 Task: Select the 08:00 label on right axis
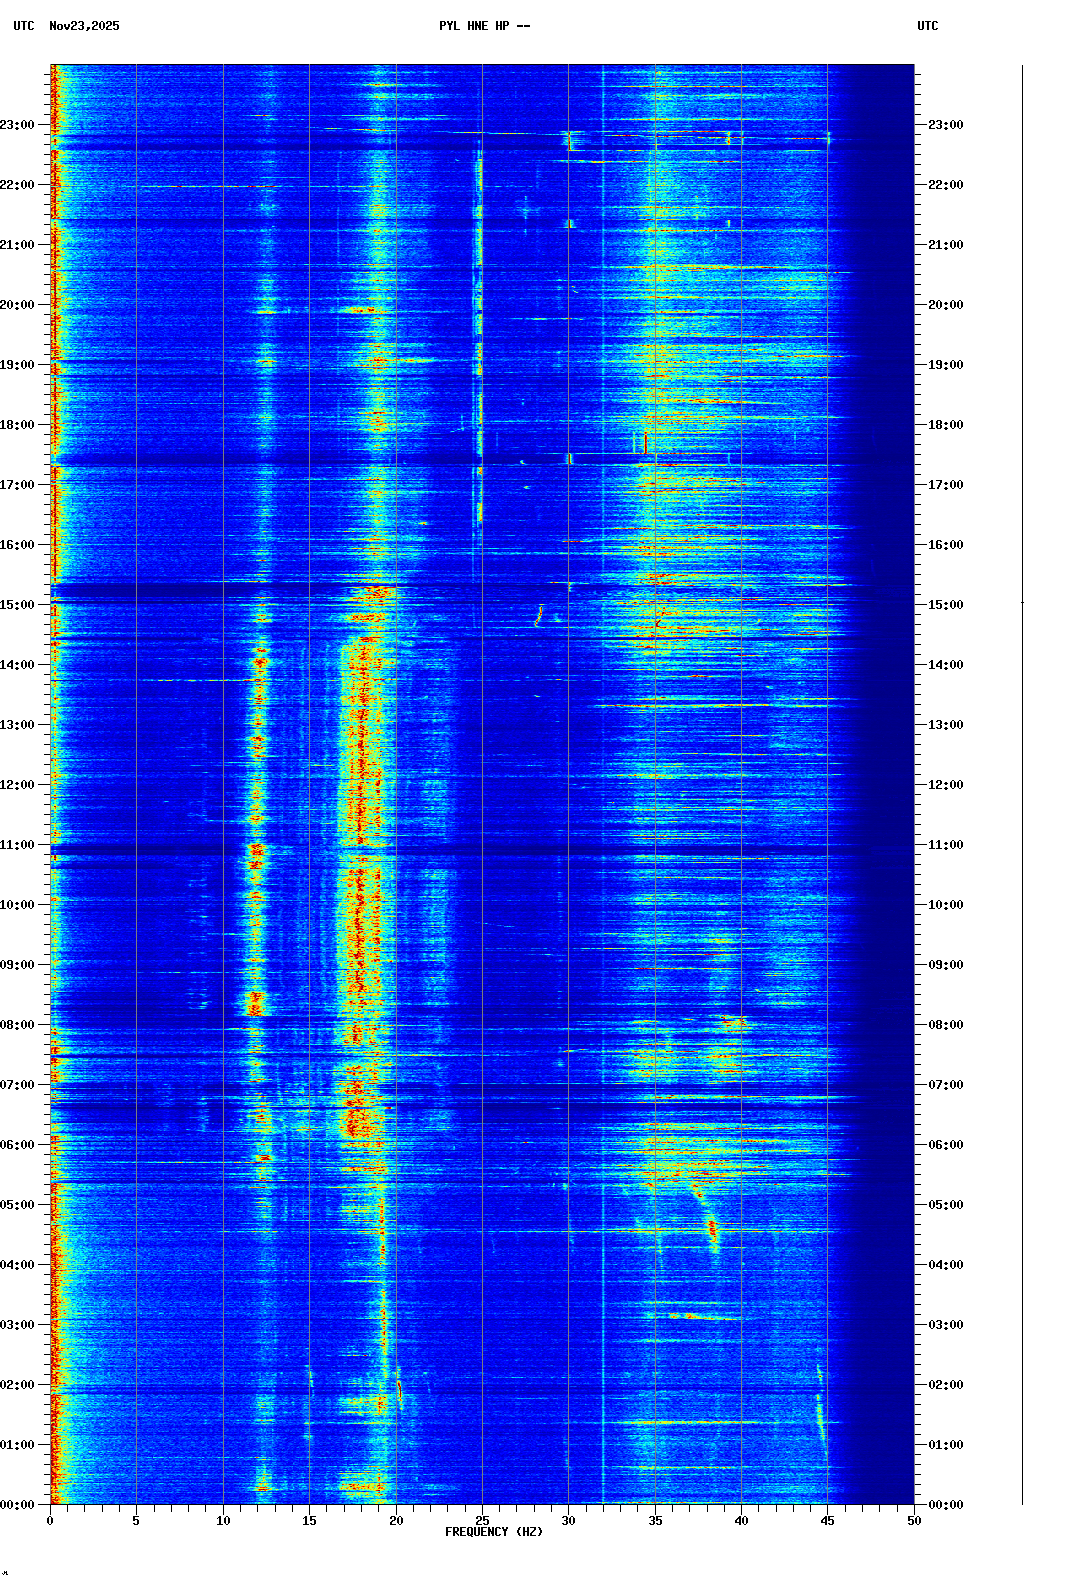click(945, 1025)
